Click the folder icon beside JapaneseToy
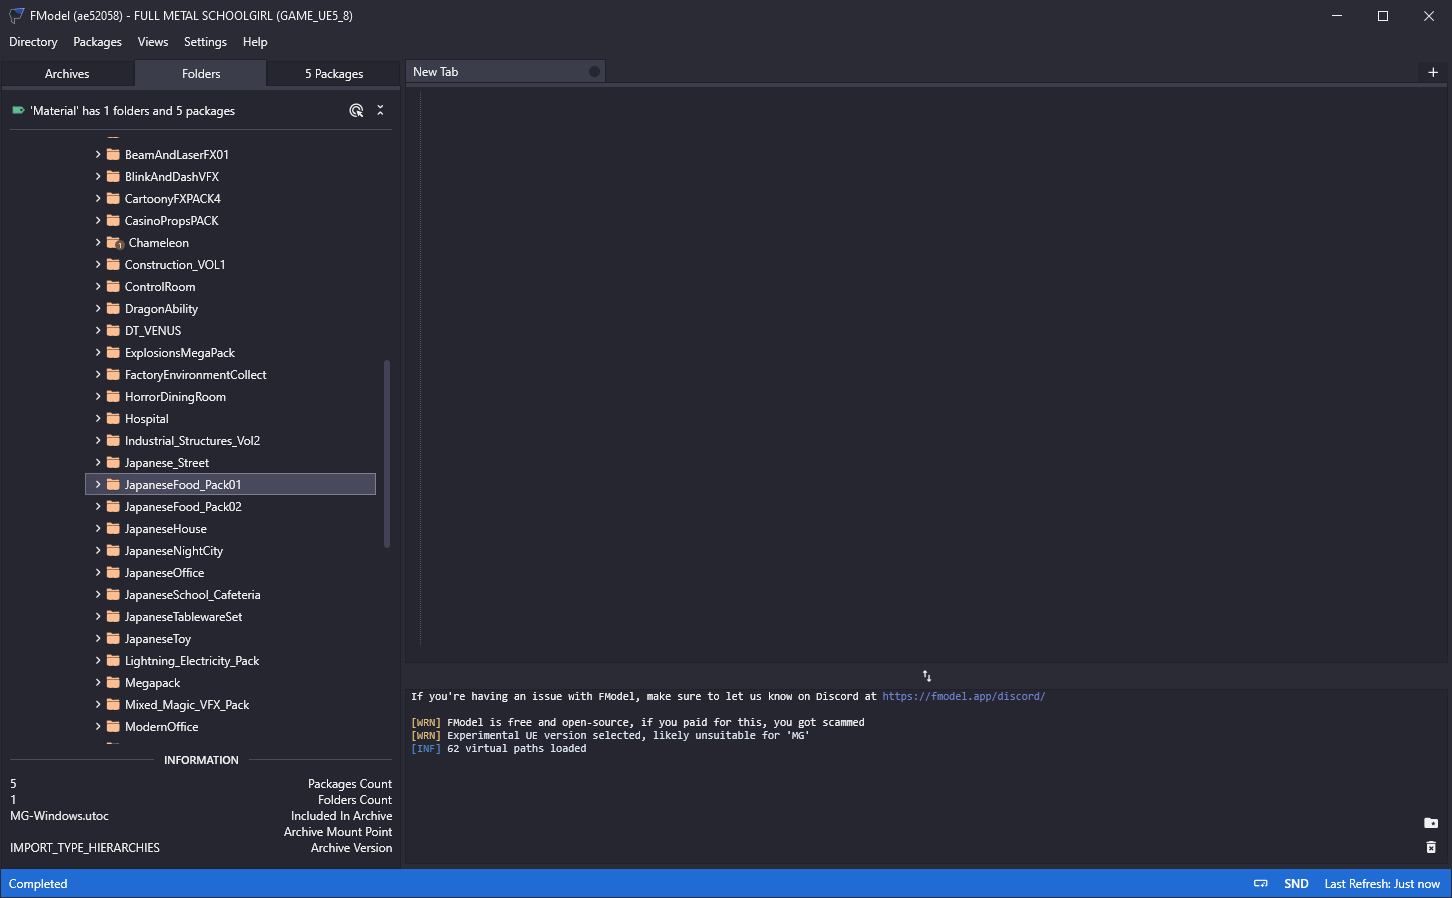 click(114, 639)
